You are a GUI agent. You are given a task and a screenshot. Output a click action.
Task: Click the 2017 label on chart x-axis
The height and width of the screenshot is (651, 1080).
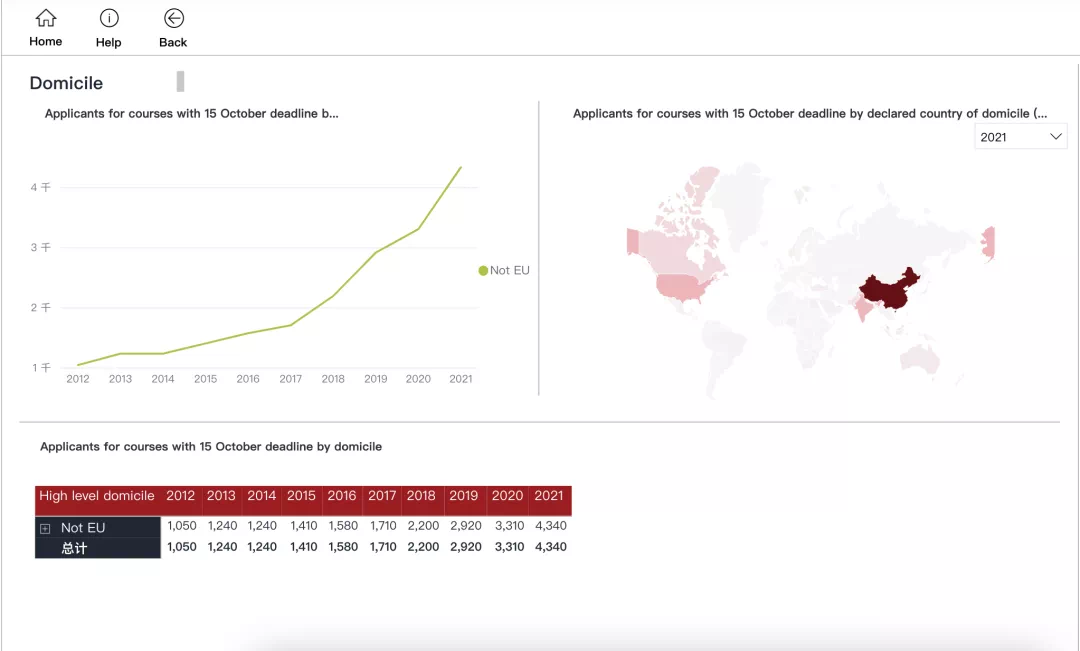click(x=291, y=379)
